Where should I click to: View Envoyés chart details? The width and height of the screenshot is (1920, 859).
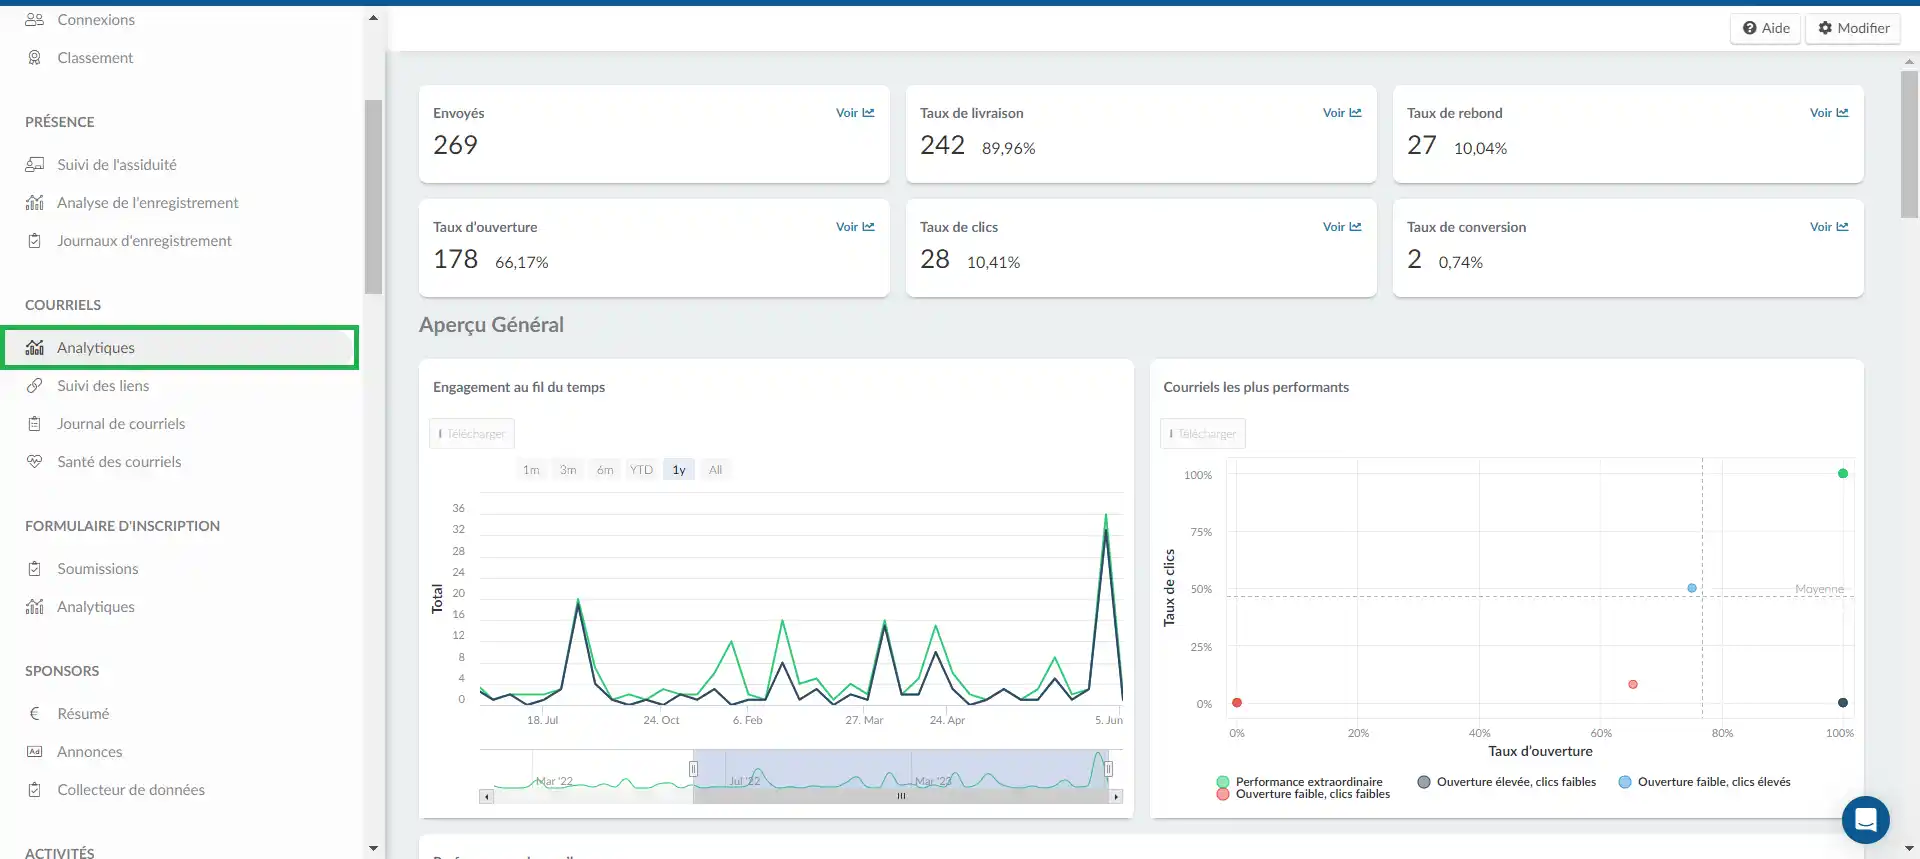click(x=855, y=113)
